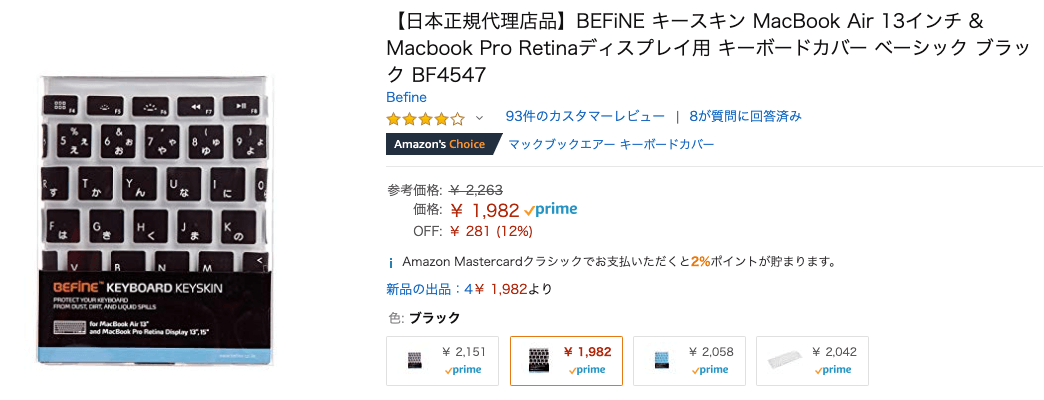The width and height of the screenshot is (1044, 400).
Task: Select the ¥1,982 black color variant swatch
Action: click(x=566, y=361)
